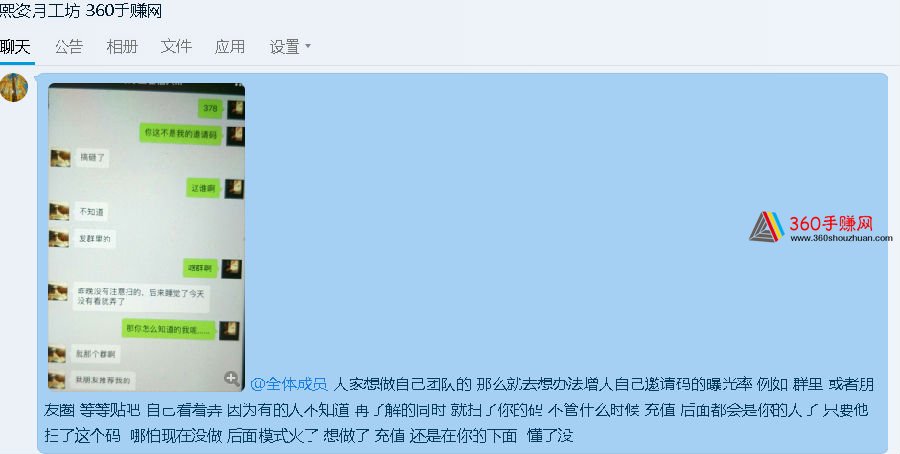Click the www.360shouzhuan.com watermark URL
This screenshot has width=900, height=454.
pos(841,238)
